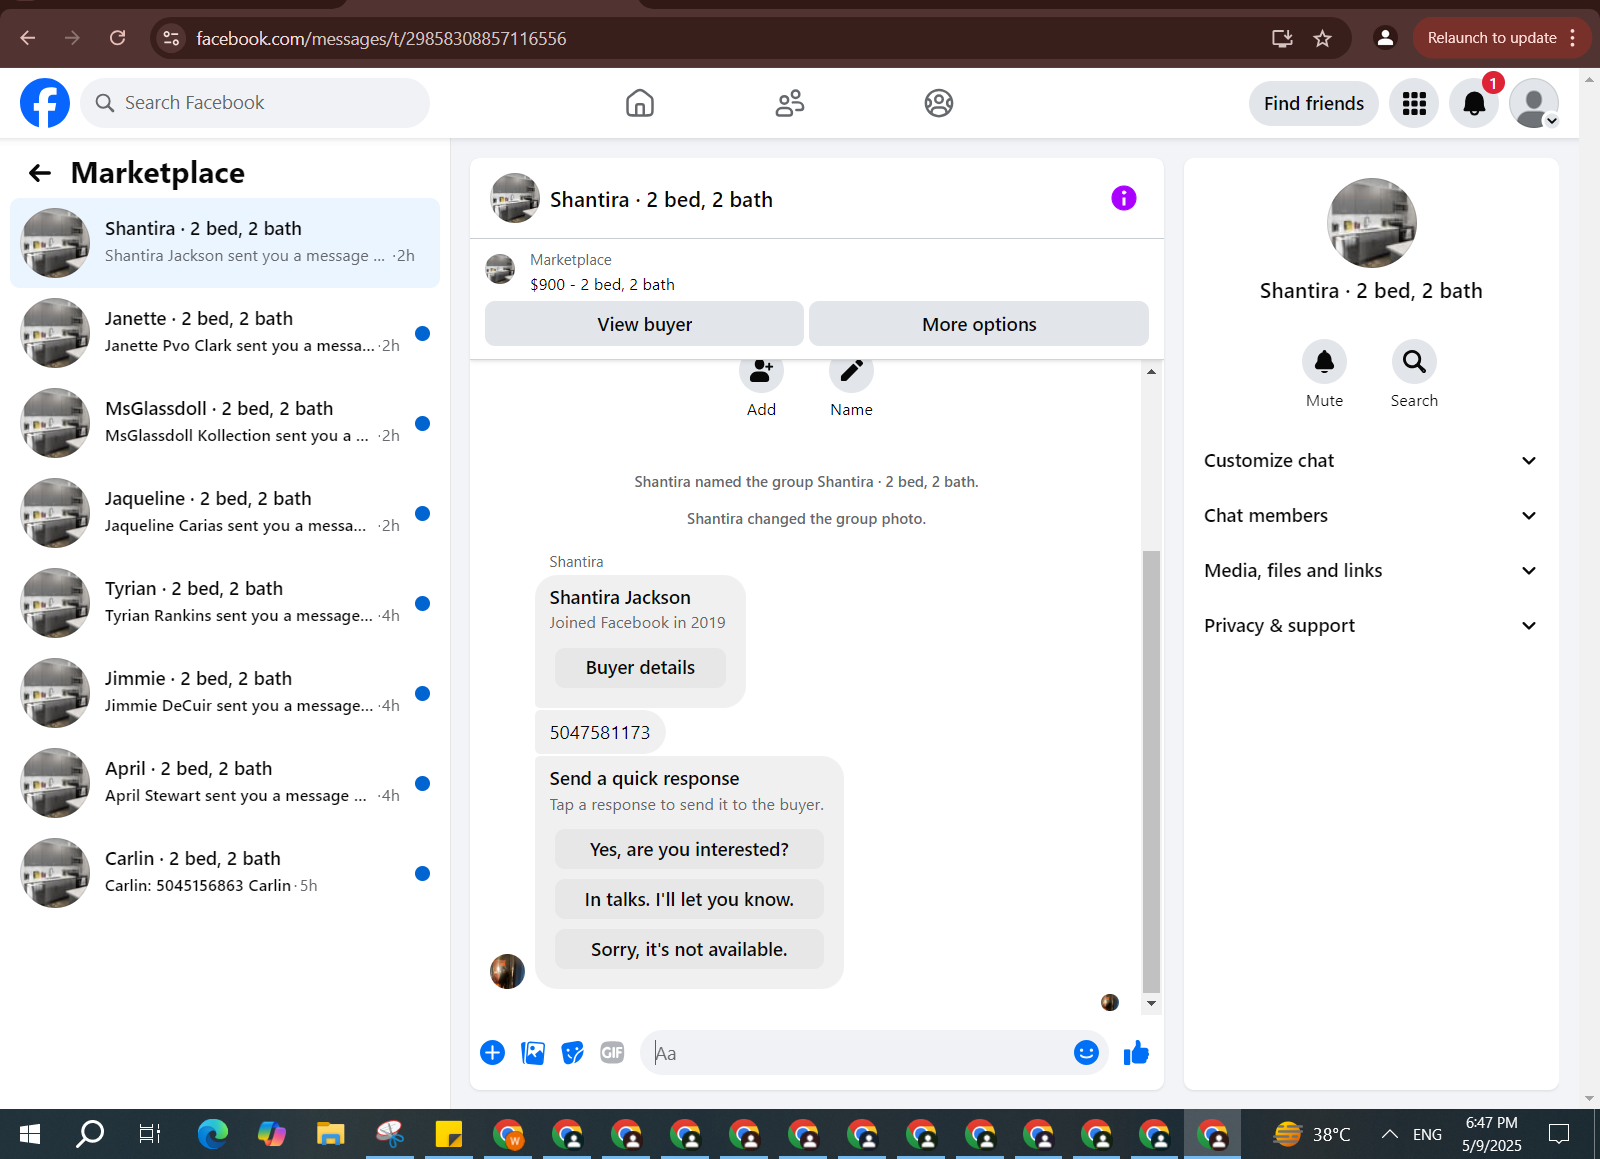
Task: Send quick response 'In talks. I'll let you know.'
Action: click(x=689, y=899)
